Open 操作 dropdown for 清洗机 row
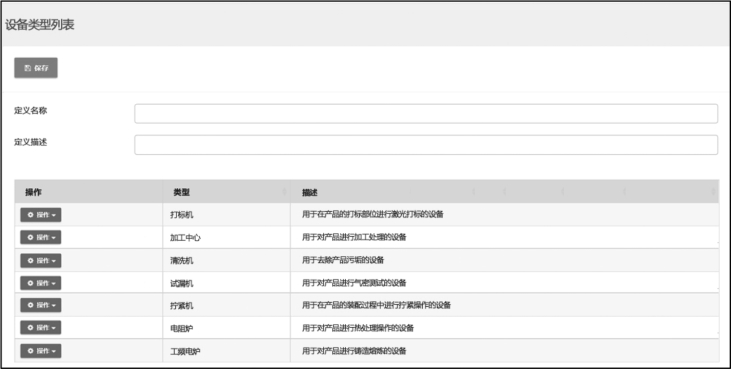 click(x=41, y=260)
